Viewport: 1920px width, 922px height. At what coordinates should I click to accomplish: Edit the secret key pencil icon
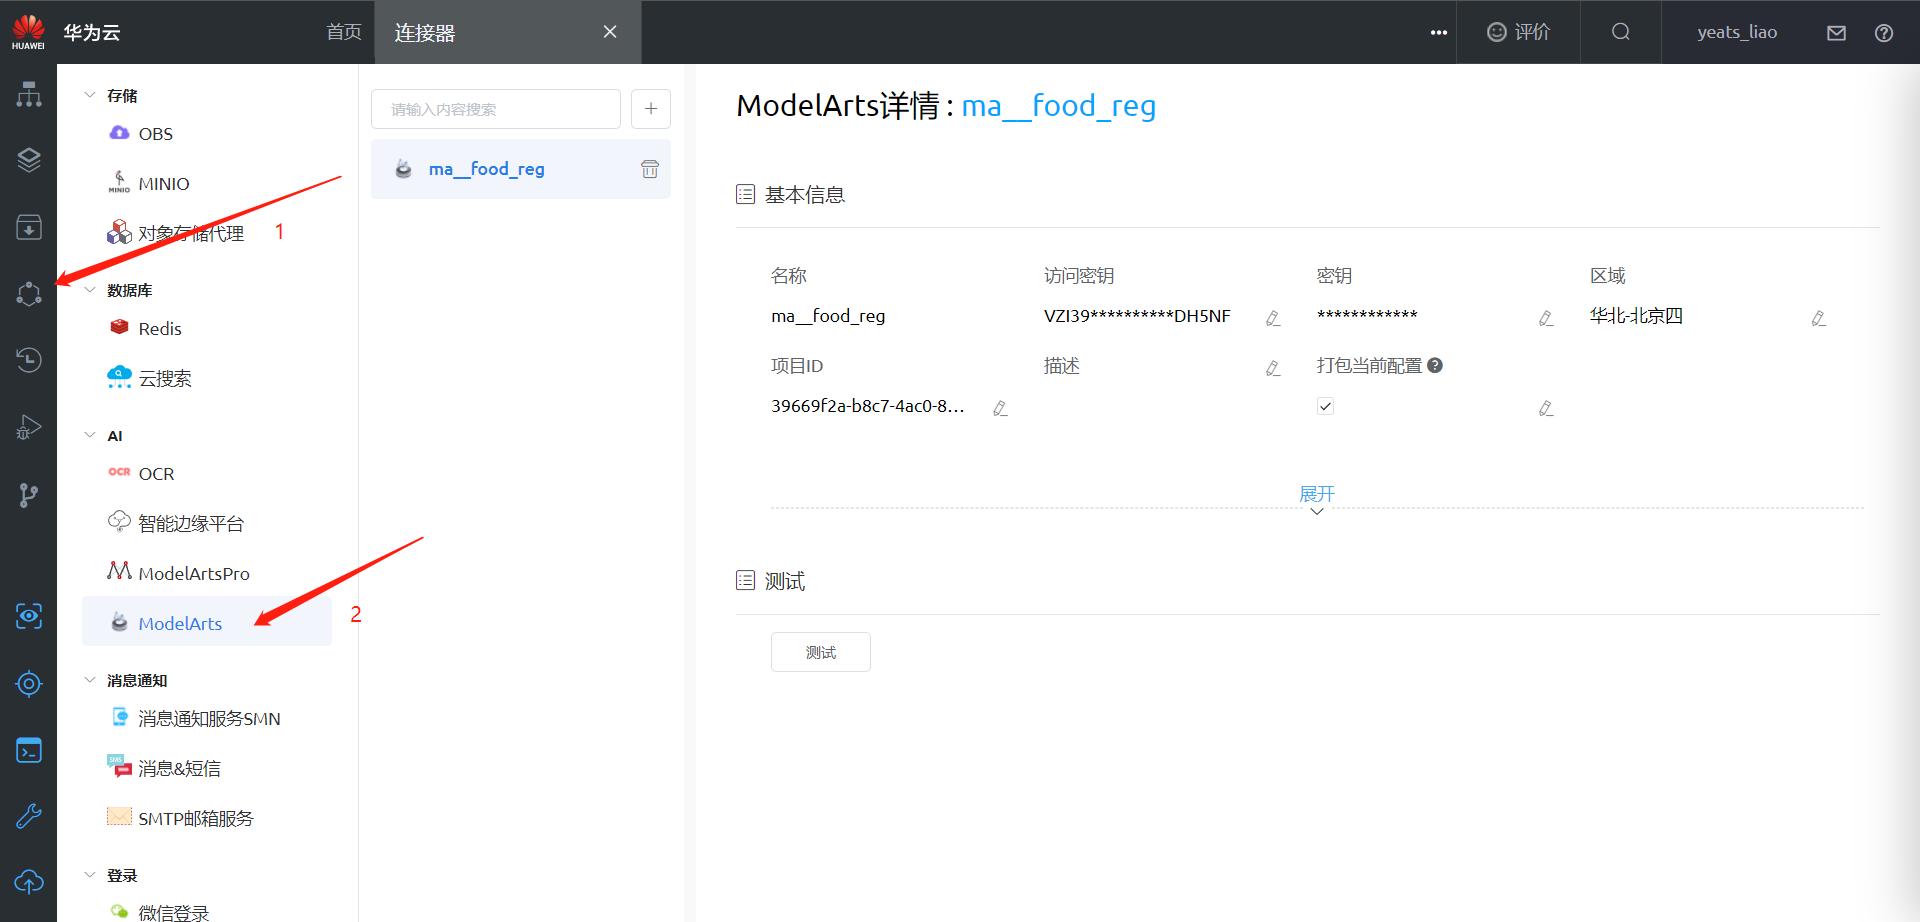click(1546, 318)
